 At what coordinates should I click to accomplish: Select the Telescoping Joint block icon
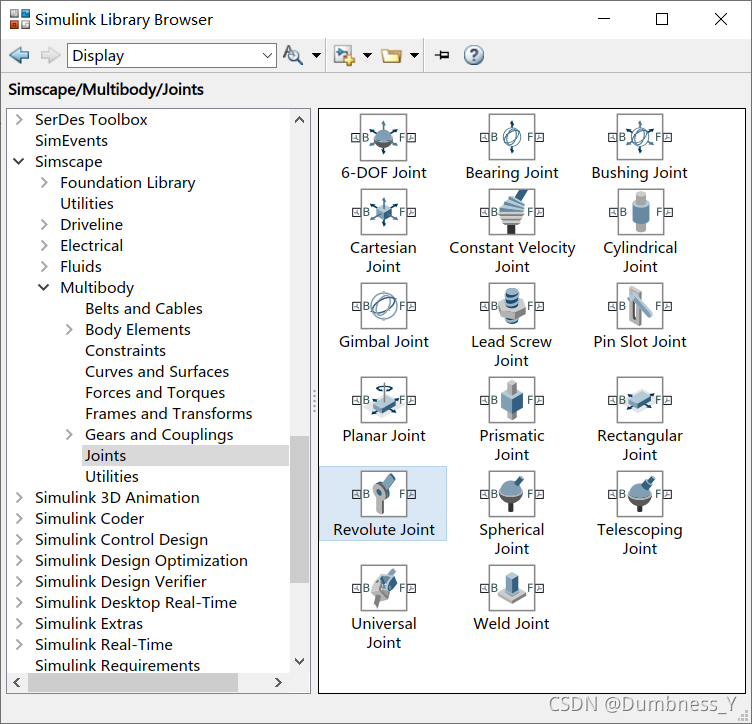[x=640, y=494]
